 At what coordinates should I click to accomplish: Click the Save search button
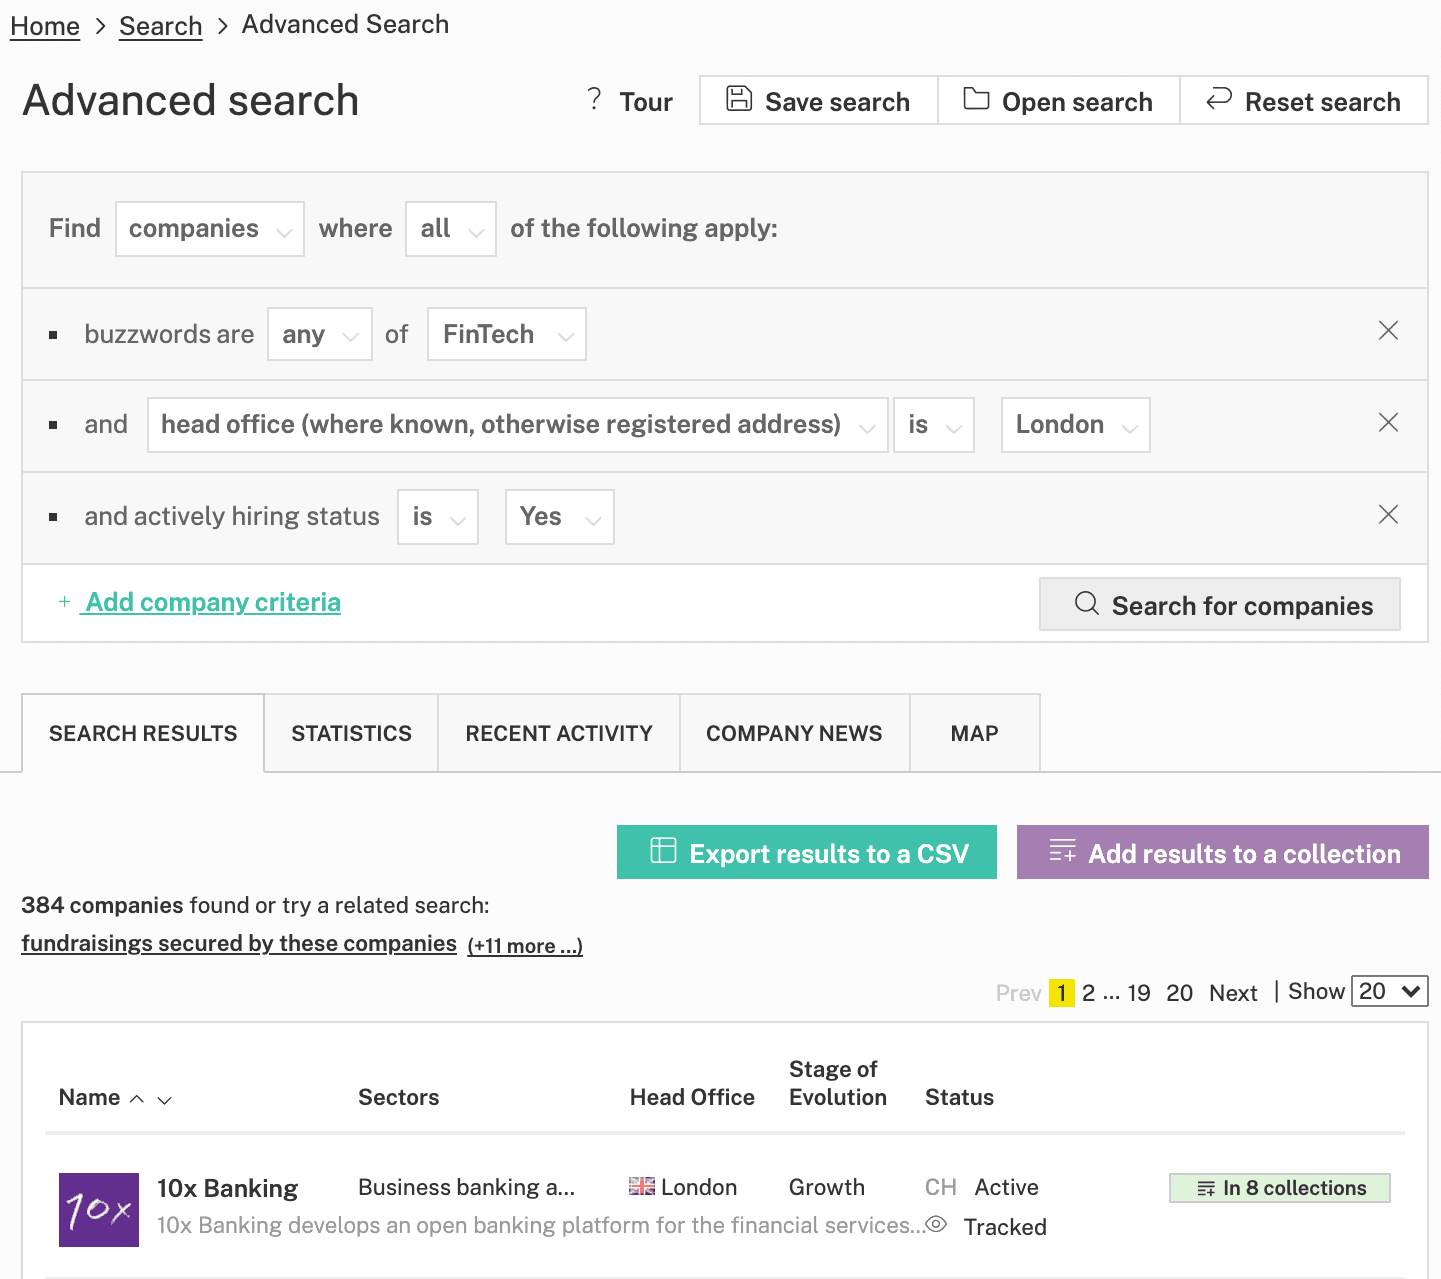pos(819,100)
